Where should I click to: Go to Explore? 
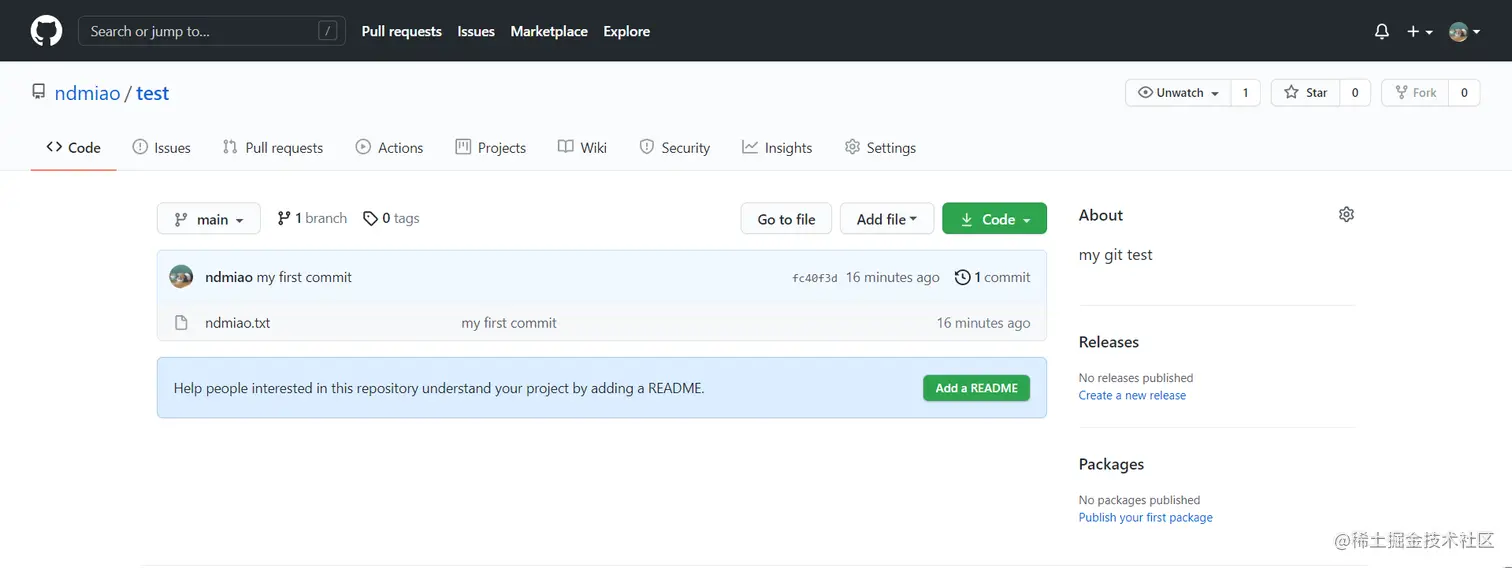626,31
